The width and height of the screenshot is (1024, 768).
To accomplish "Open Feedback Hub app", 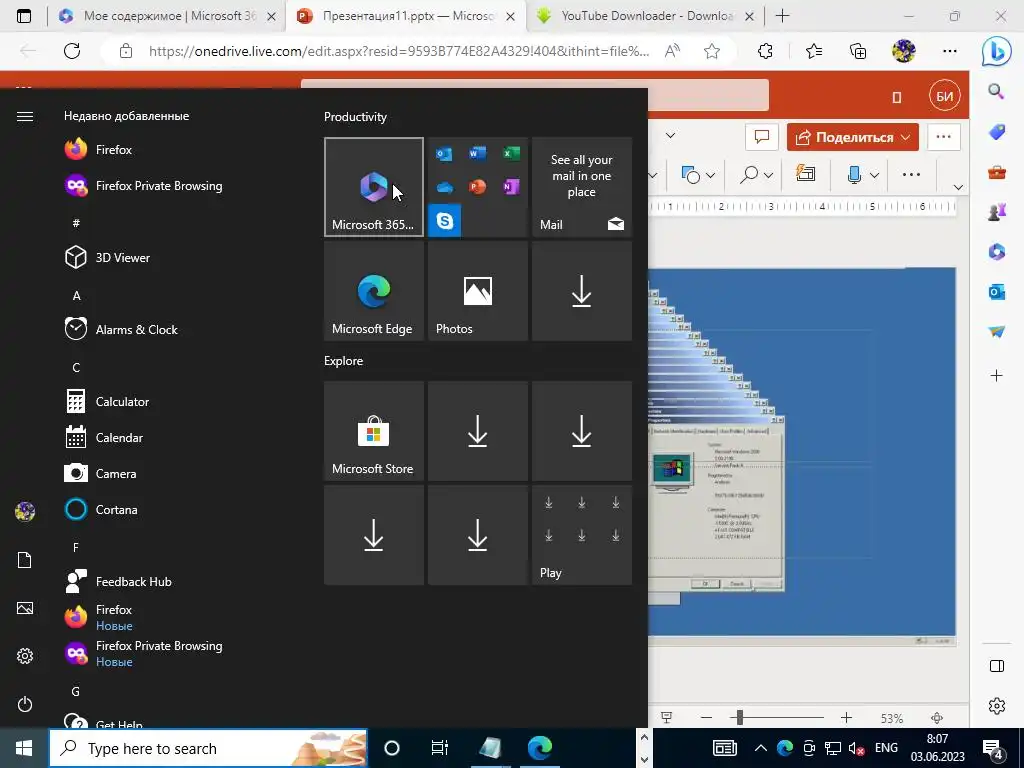I will 119,581.
